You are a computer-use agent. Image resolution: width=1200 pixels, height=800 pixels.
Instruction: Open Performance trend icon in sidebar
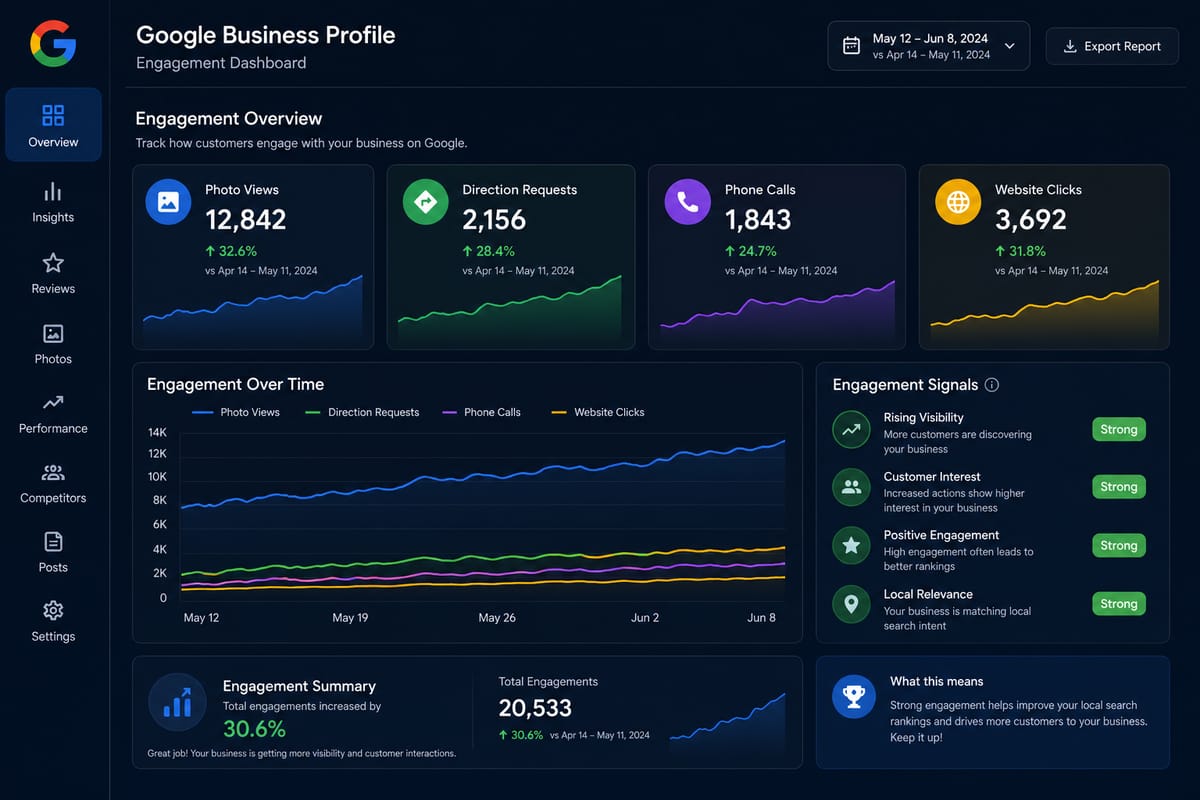53,403
